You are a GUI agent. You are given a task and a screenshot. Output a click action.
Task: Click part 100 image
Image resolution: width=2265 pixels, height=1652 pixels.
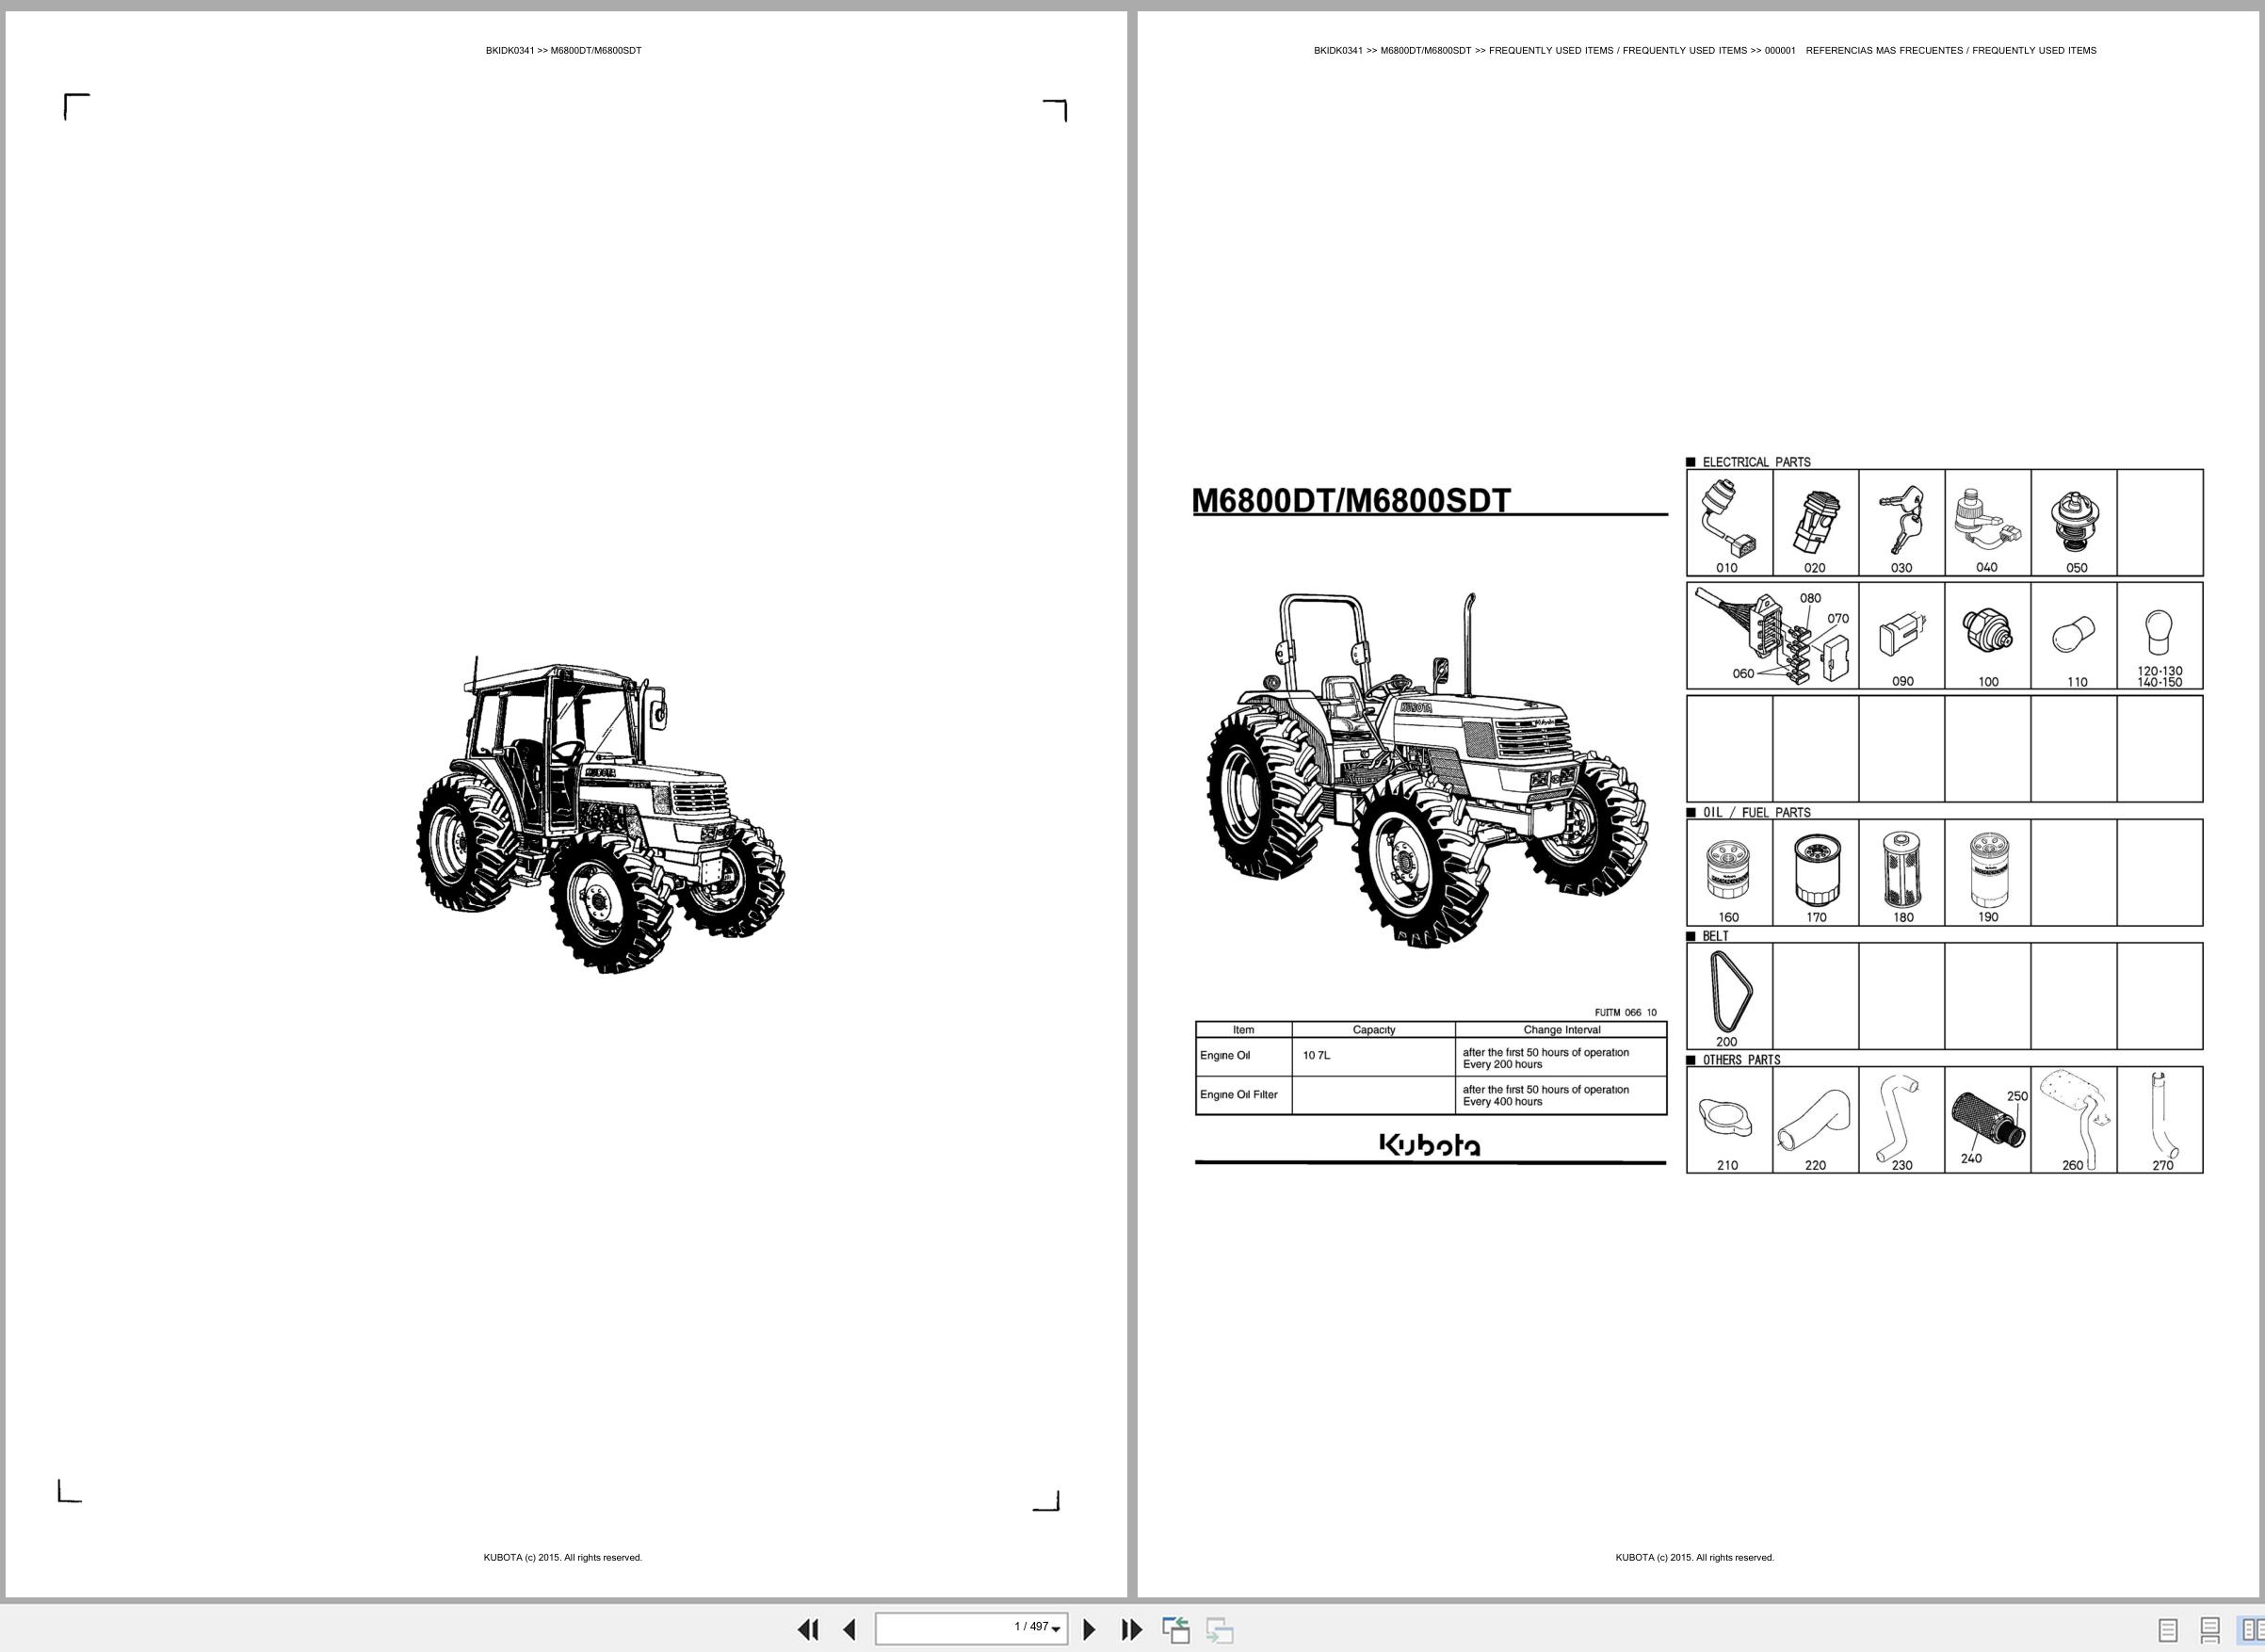pos(1987,631)
